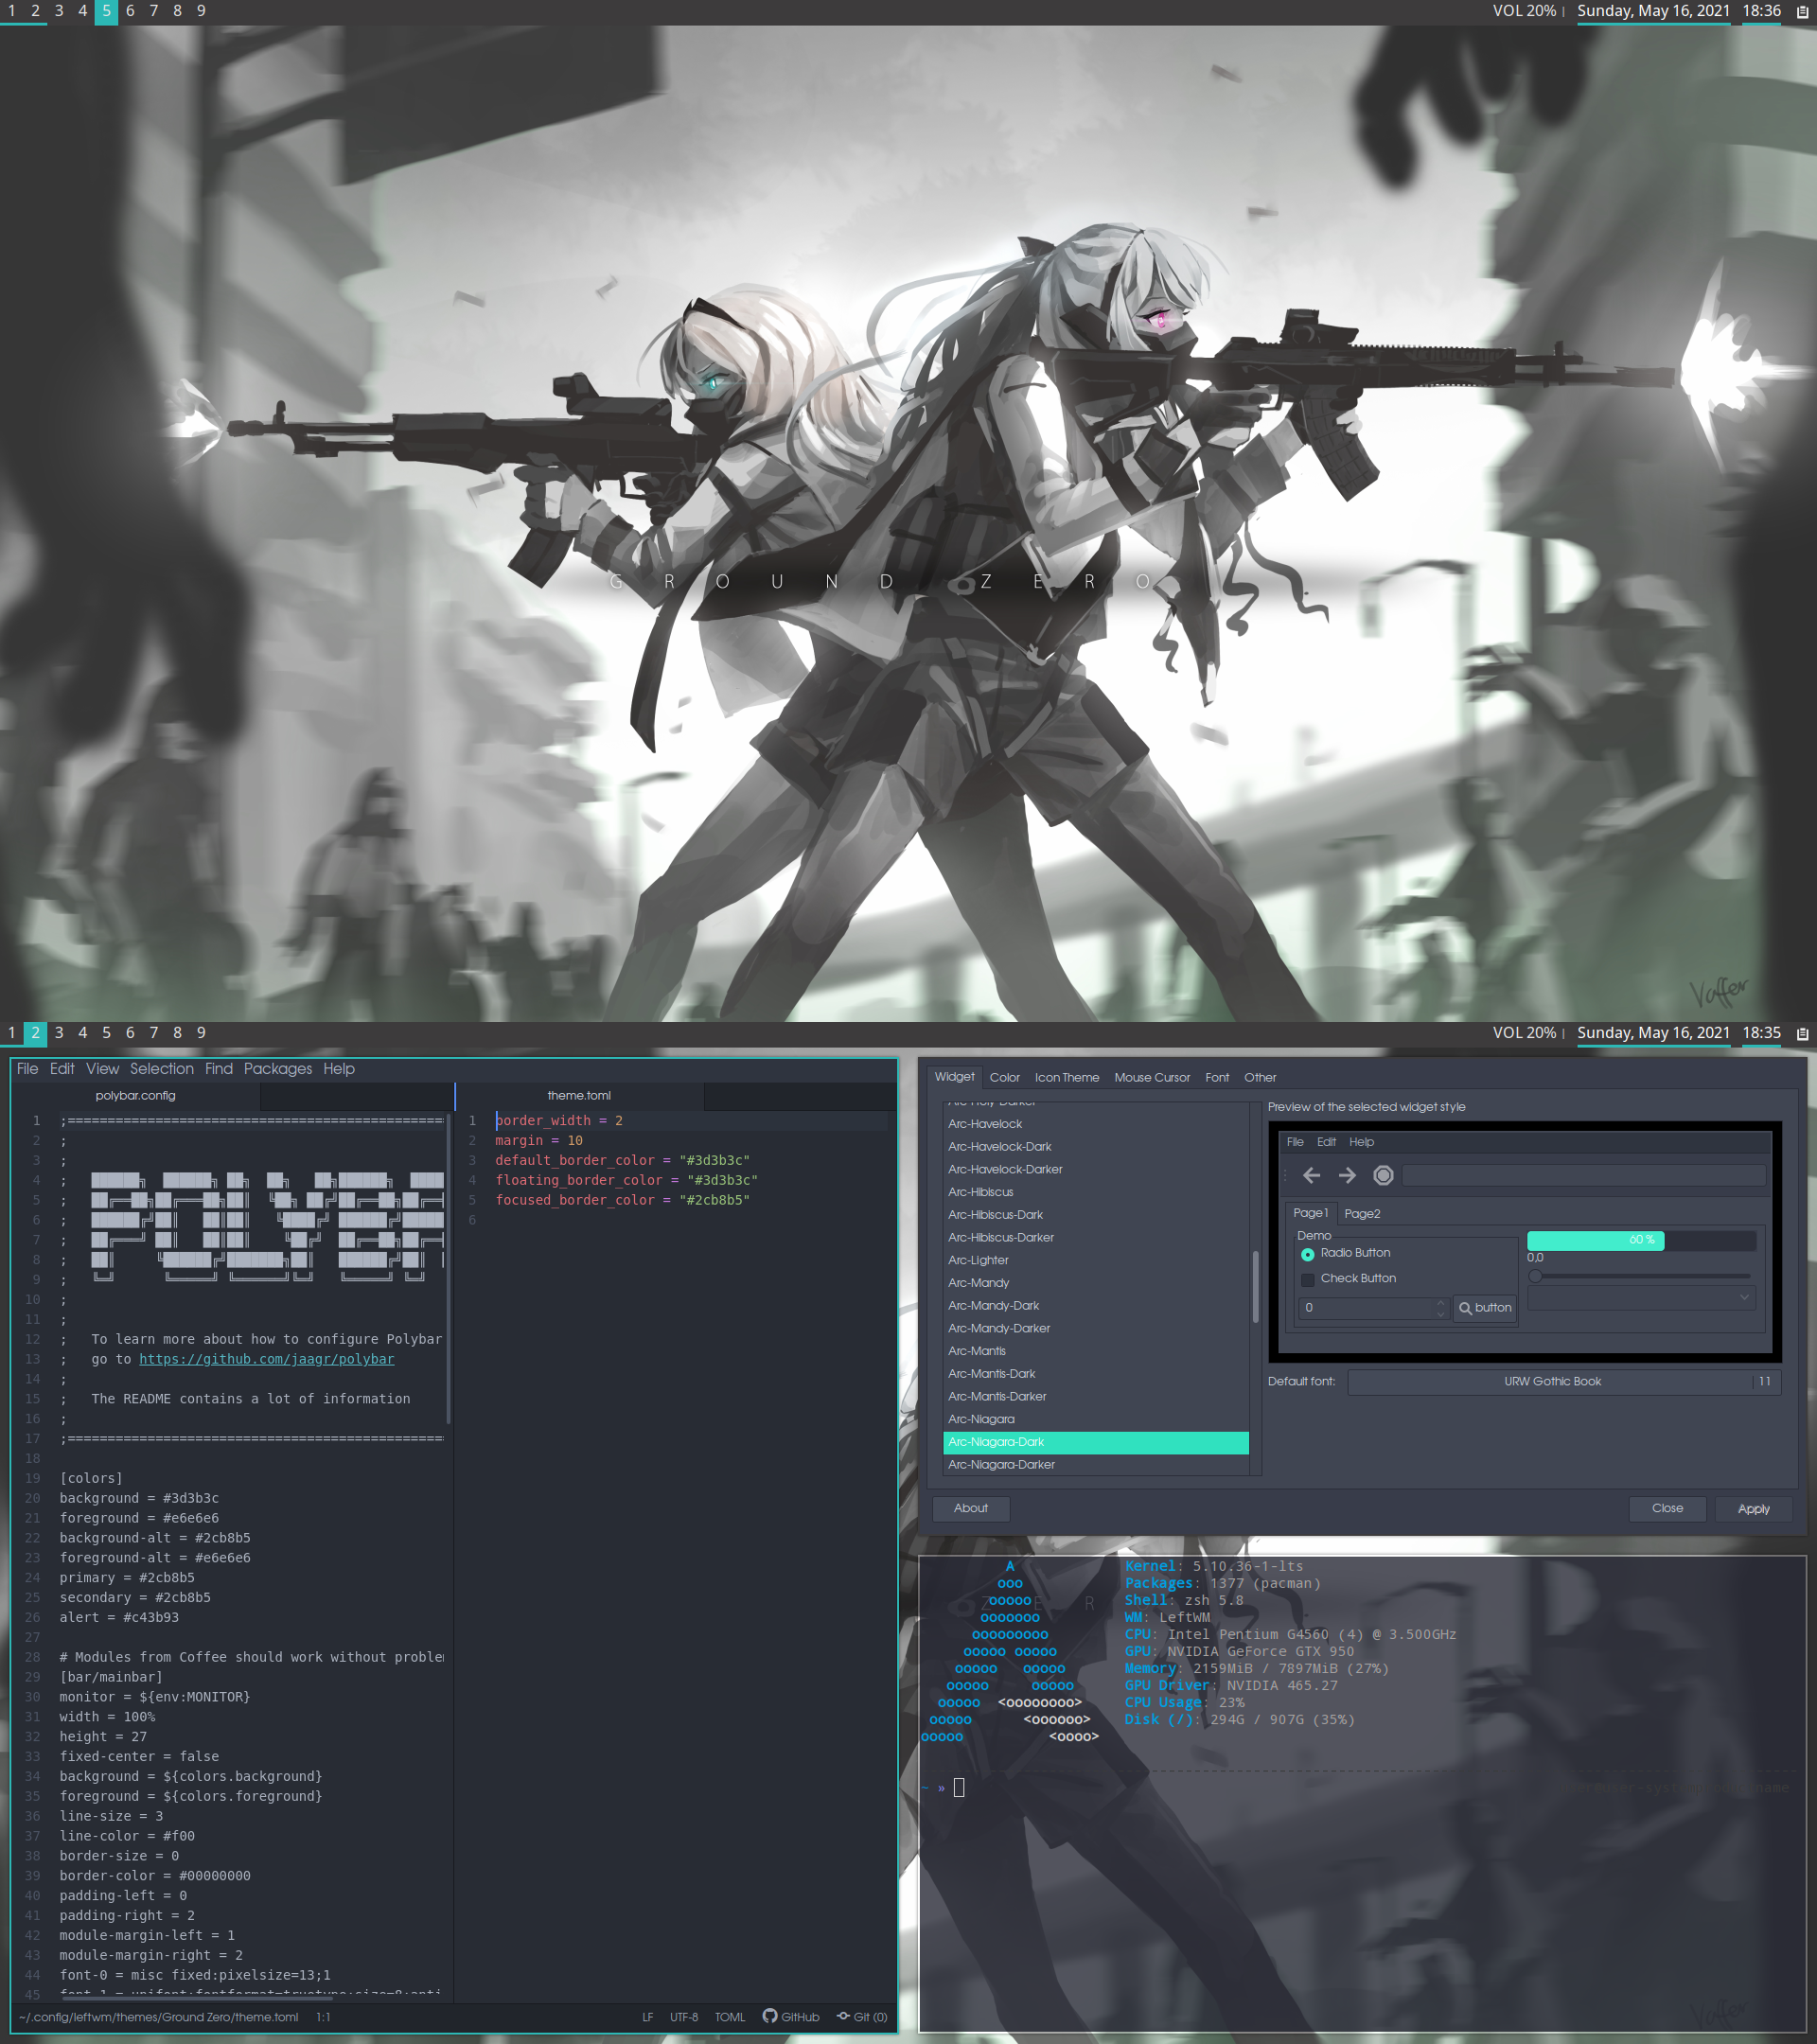
Task: Switch to workspace 3 on the top bar
Action: click(59, 11)
